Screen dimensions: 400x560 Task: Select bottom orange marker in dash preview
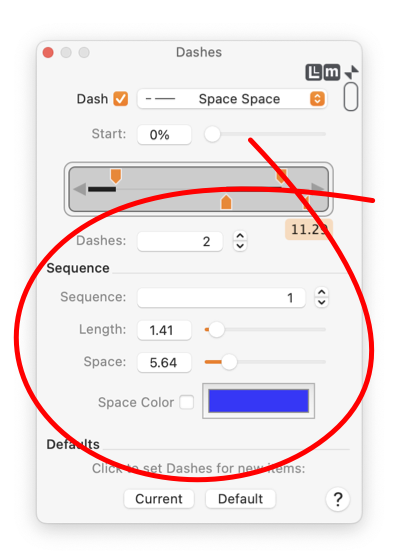click(226, 202)
